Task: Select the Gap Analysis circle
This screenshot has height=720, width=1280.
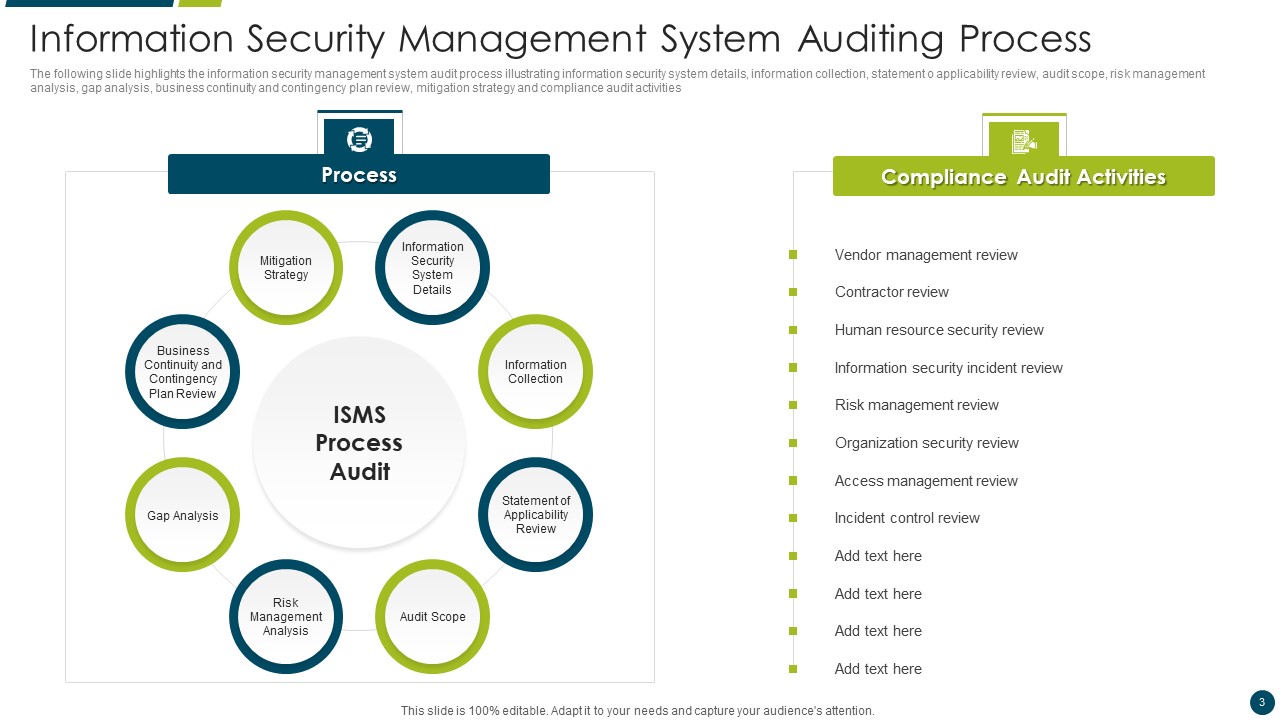Action: [183, 515]
